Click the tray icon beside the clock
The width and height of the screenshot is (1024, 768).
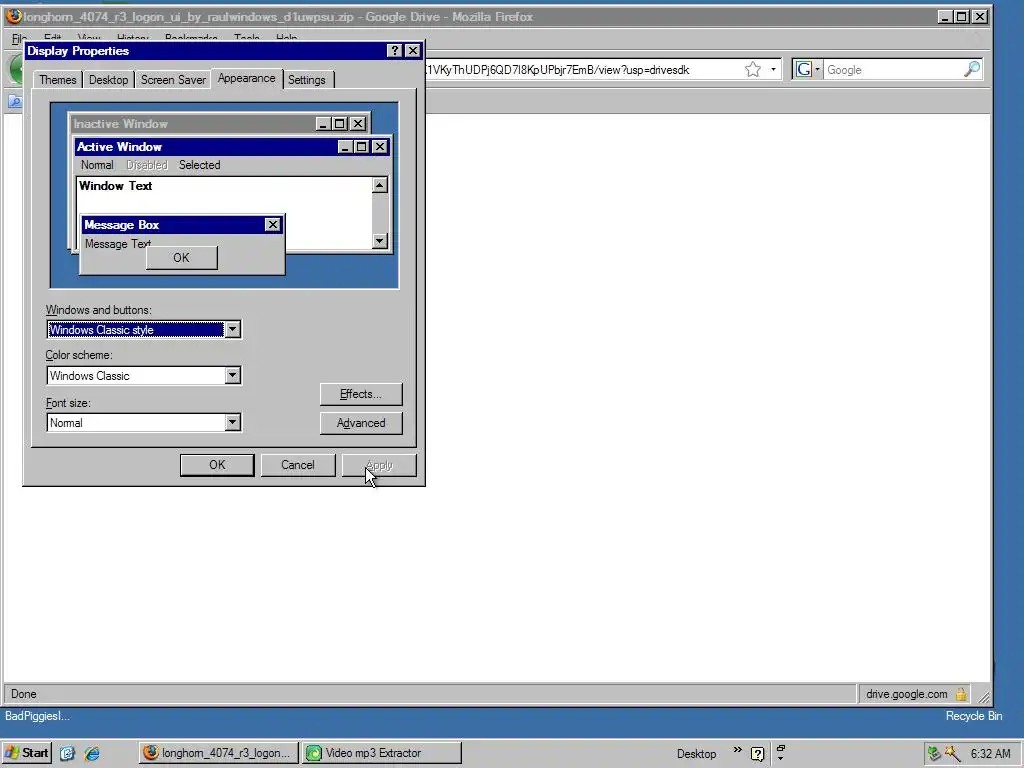pos(952,754)
